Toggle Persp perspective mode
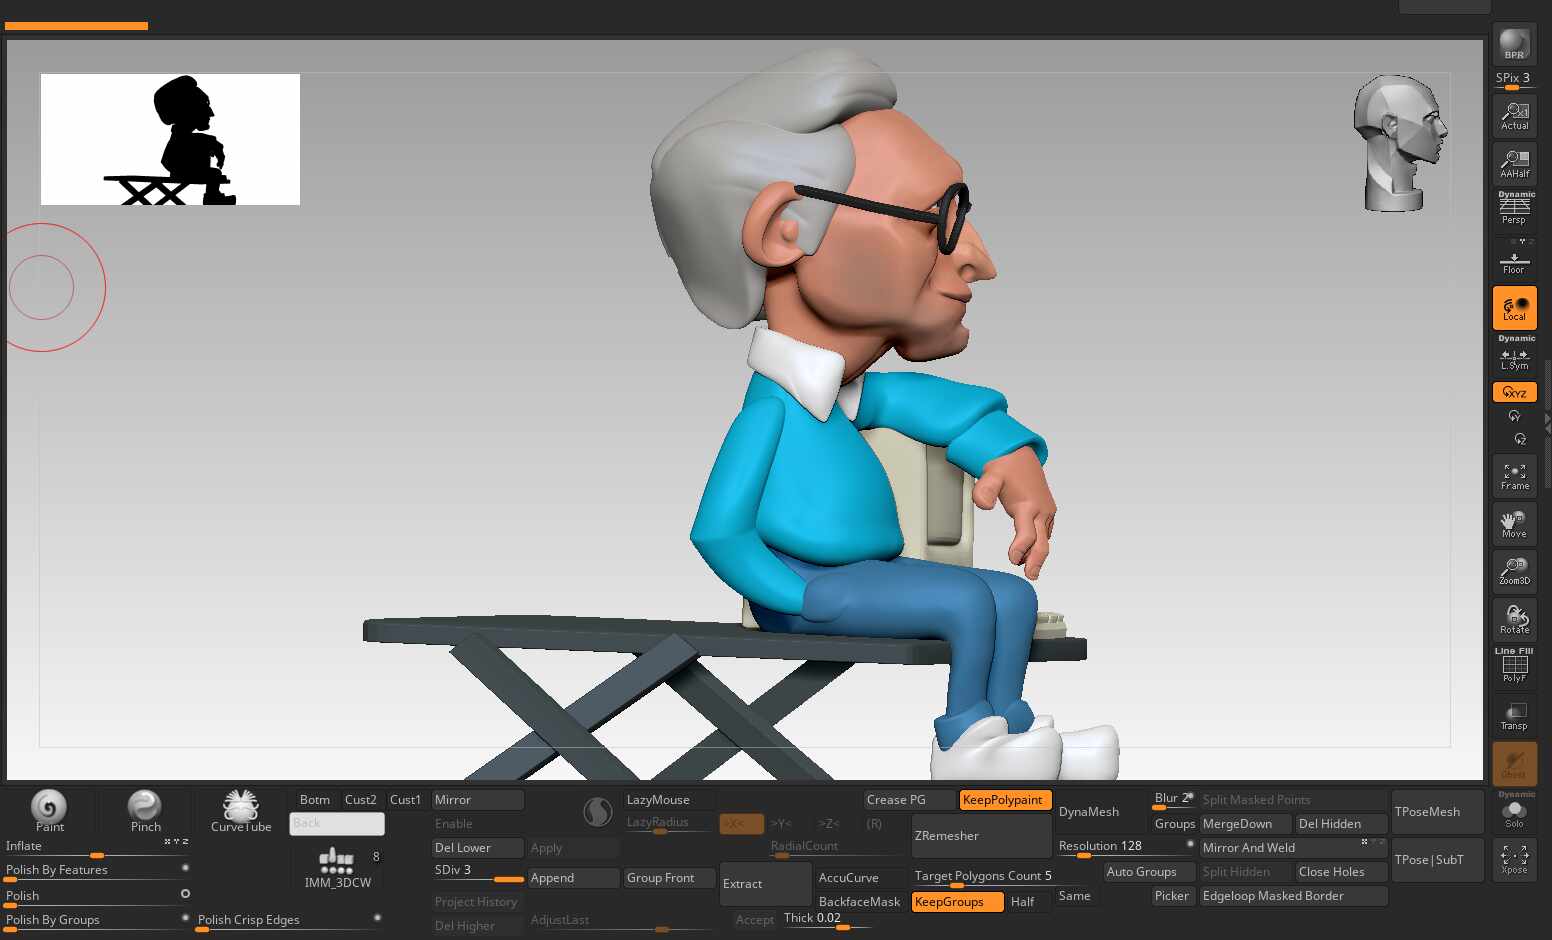1552x940 pixels. pyautogui.click(x=1514, y=210)
